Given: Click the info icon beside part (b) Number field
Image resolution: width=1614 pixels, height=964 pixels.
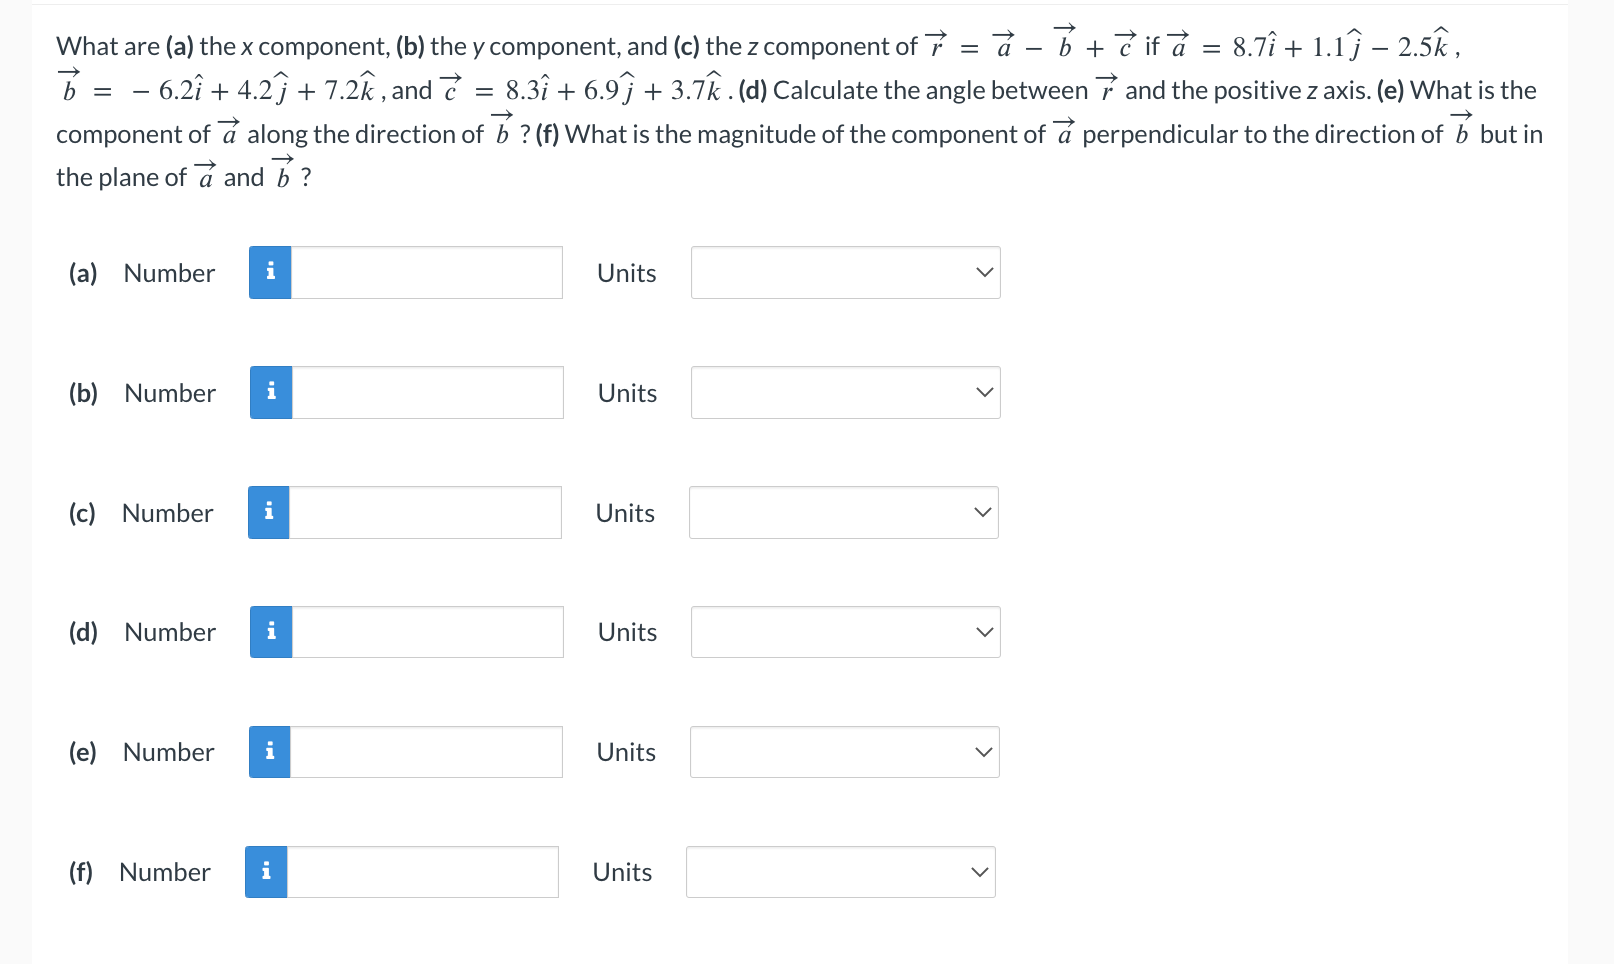Looking at the screenshot, I should (x=269, y=392).
